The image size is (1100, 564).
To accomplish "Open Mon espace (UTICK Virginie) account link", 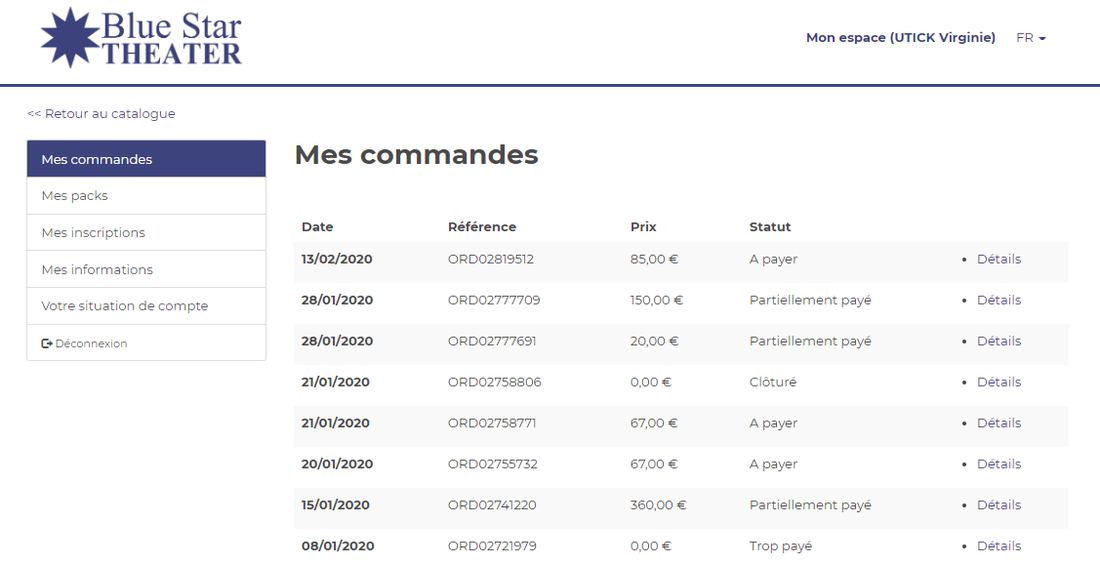I will pyautogui.click(x=900, y=38).
